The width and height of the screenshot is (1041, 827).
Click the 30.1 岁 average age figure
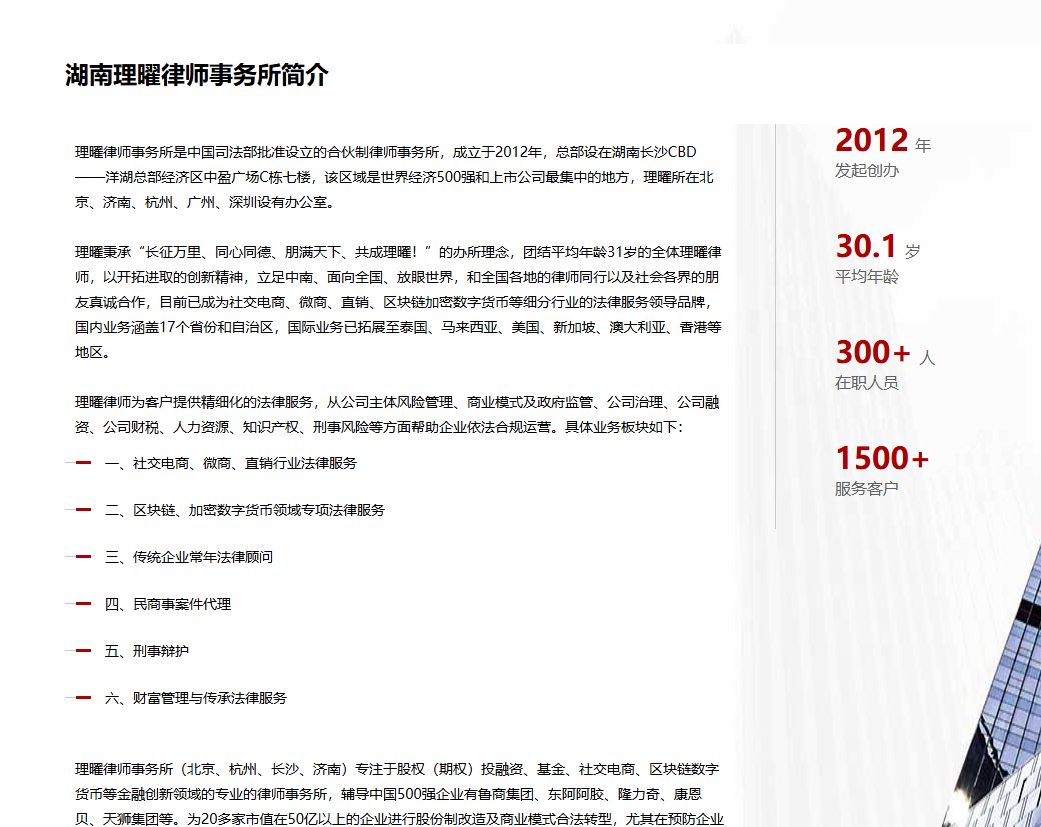877,247
